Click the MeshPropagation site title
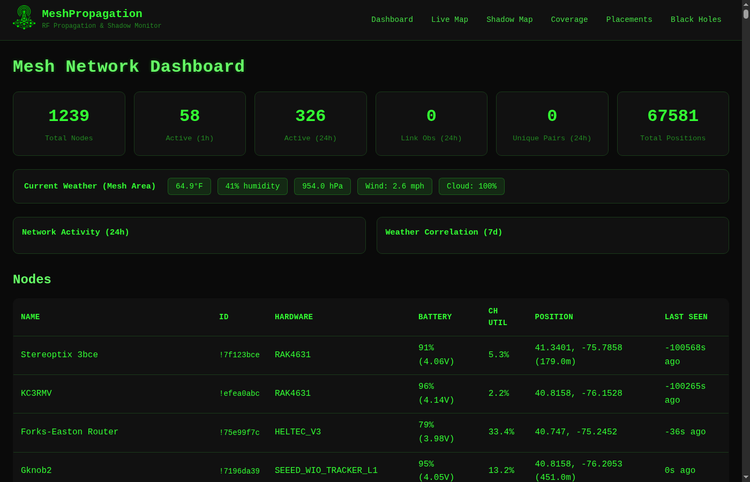 tap(92, 14)
